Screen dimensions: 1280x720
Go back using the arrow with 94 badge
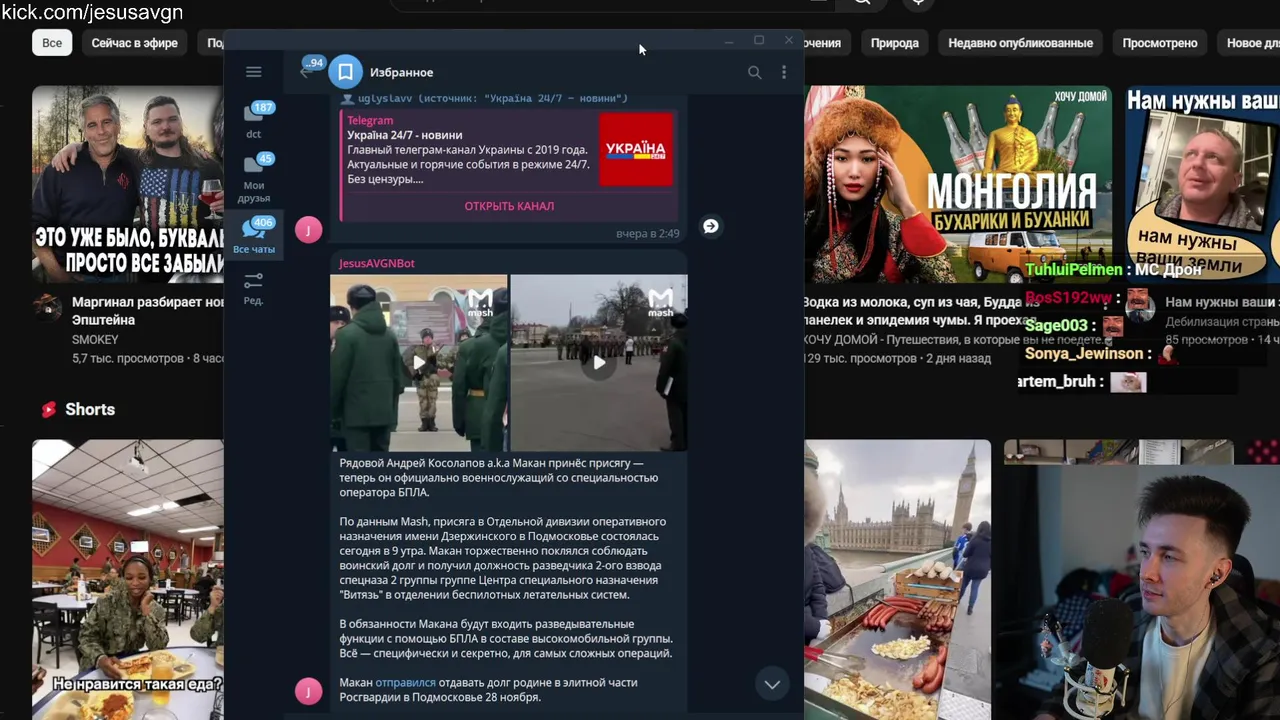tap(310, 70)
